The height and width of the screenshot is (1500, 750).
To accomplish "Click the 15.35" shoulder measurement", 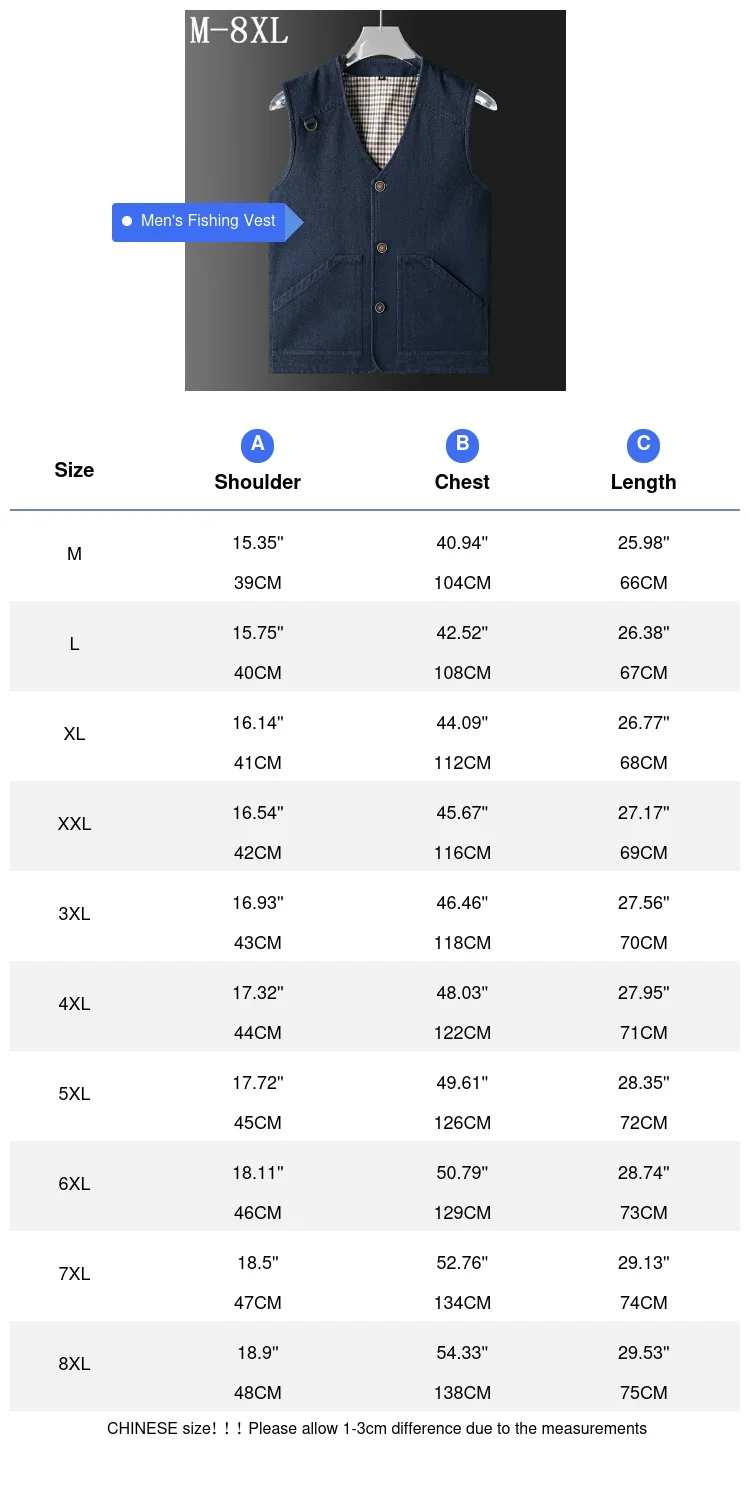I will 258,543.
